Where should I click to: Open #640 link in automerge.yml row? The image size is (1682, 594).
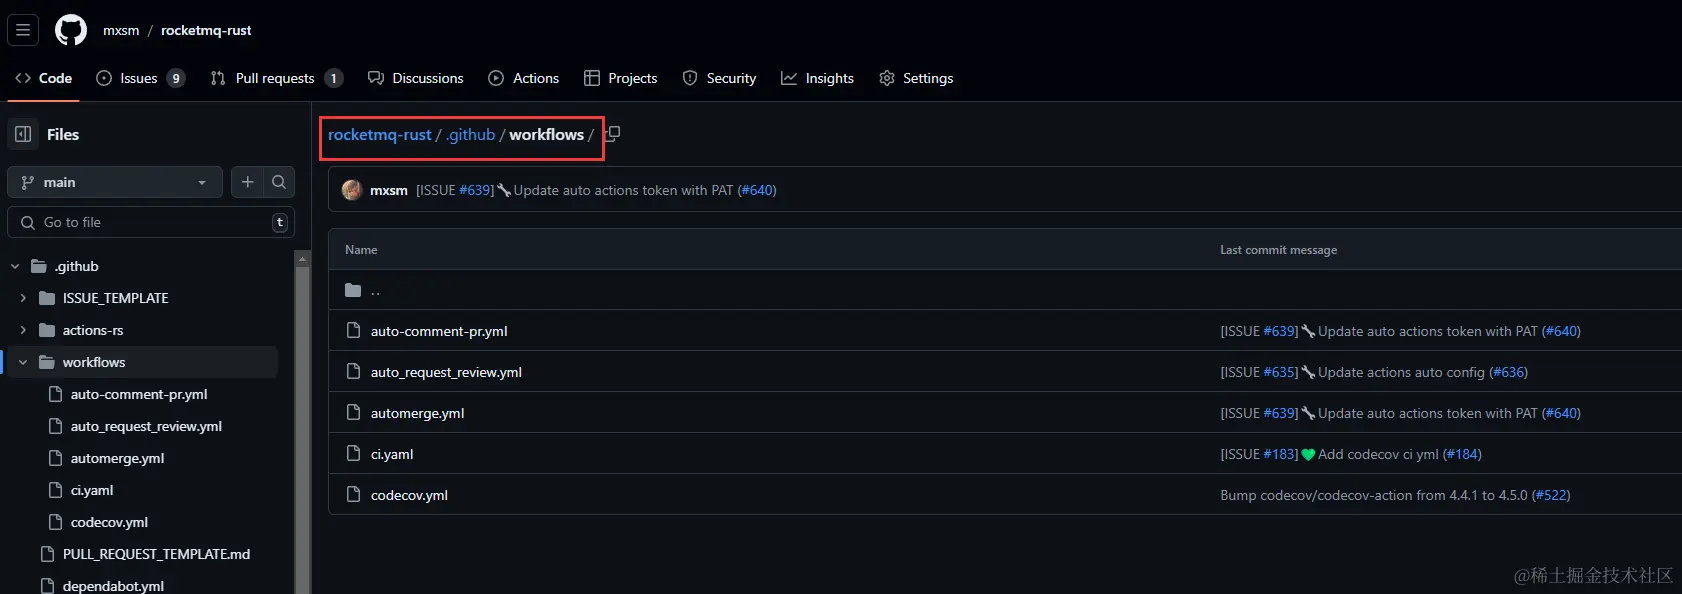click(x=1562, y=413)
